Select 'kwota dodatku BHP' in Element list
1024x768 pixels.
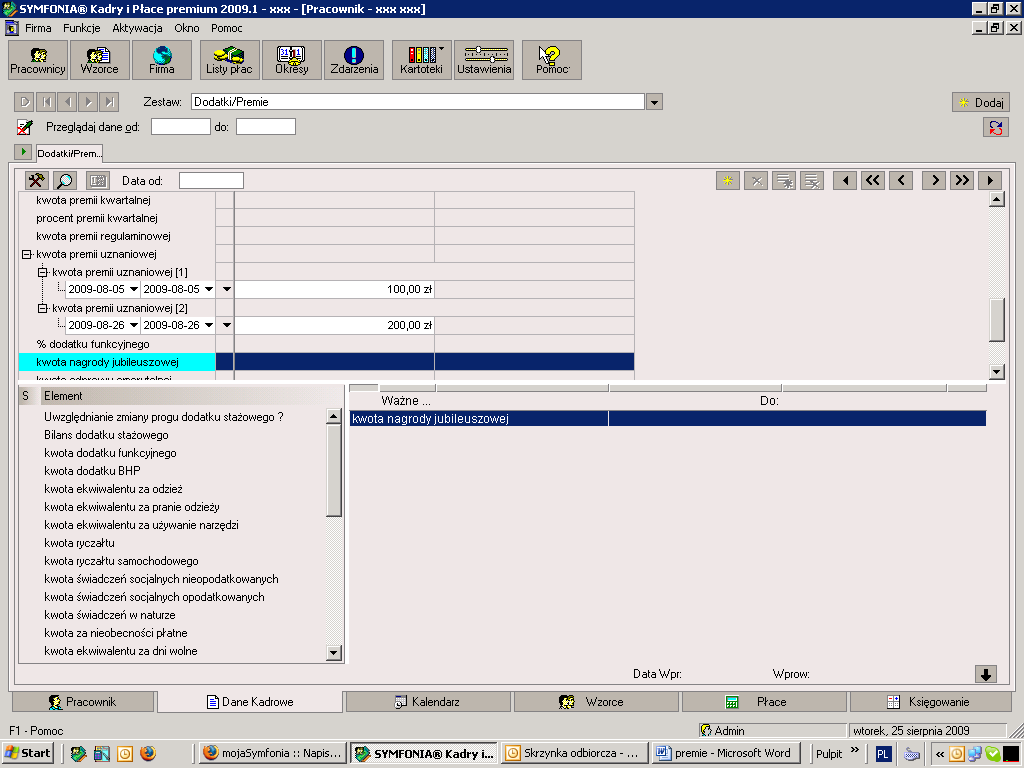92,471
